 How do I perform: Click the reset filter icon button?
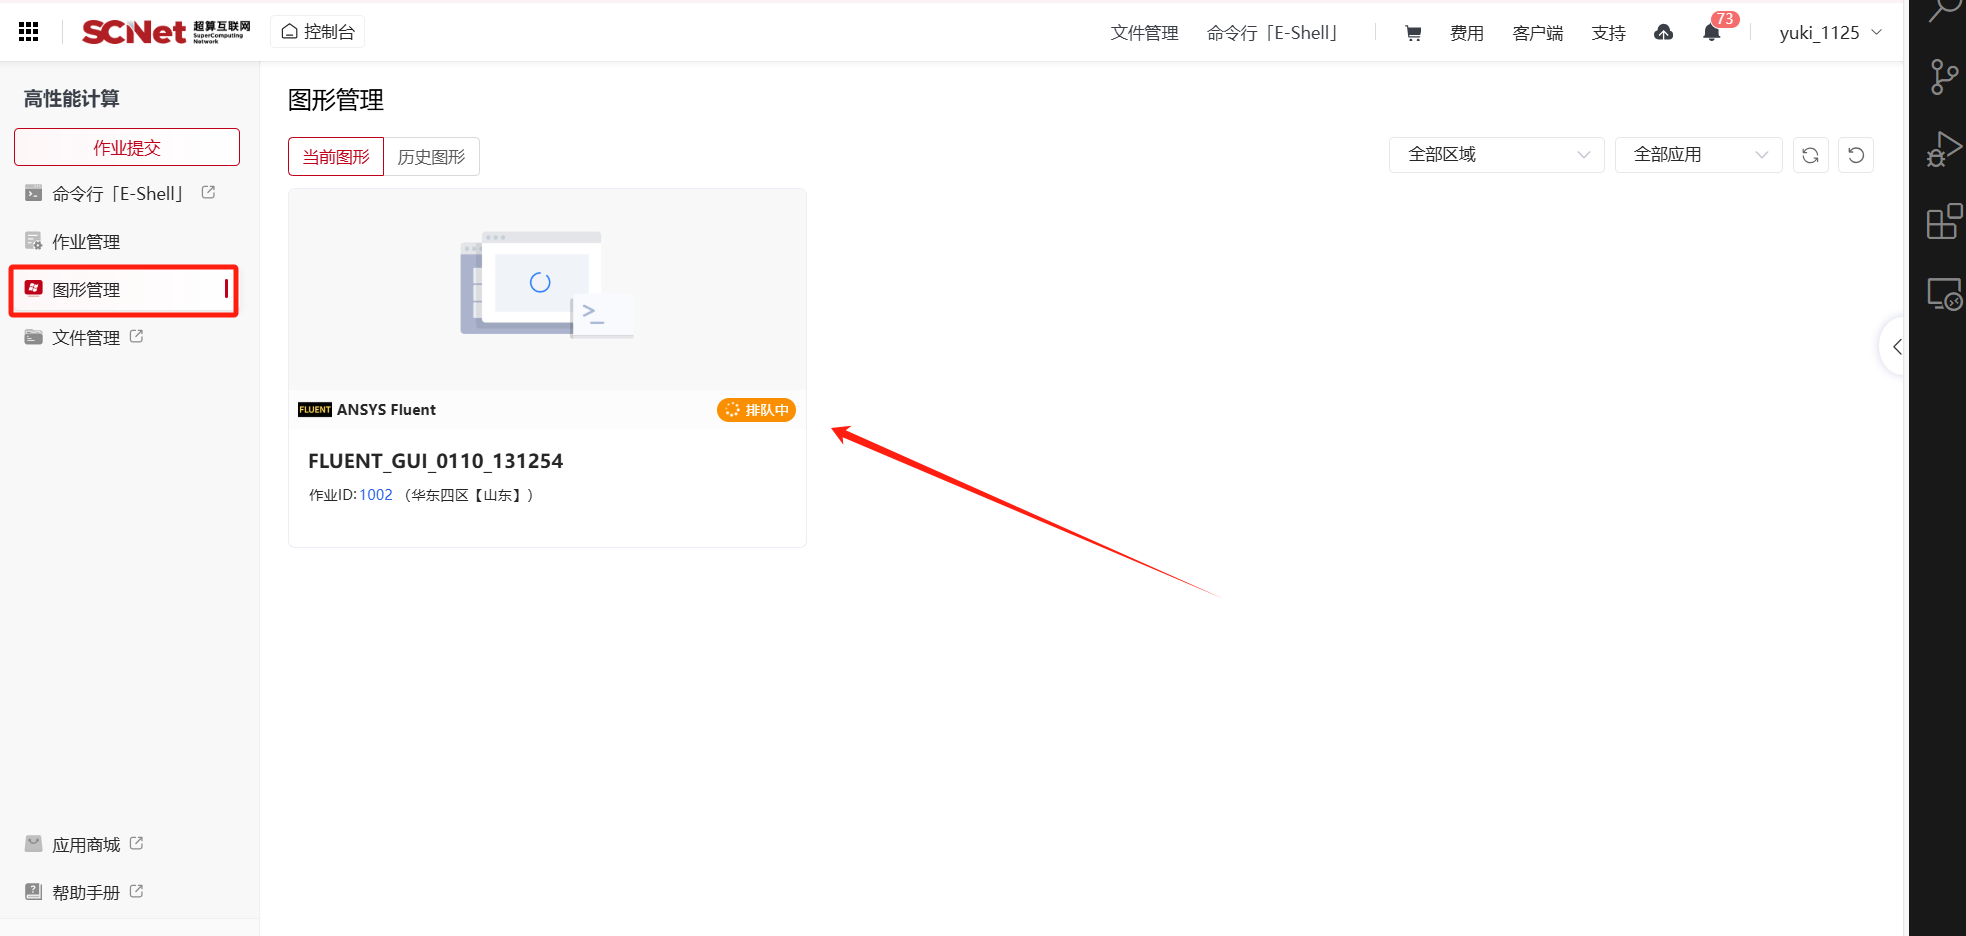[1856, 155]
